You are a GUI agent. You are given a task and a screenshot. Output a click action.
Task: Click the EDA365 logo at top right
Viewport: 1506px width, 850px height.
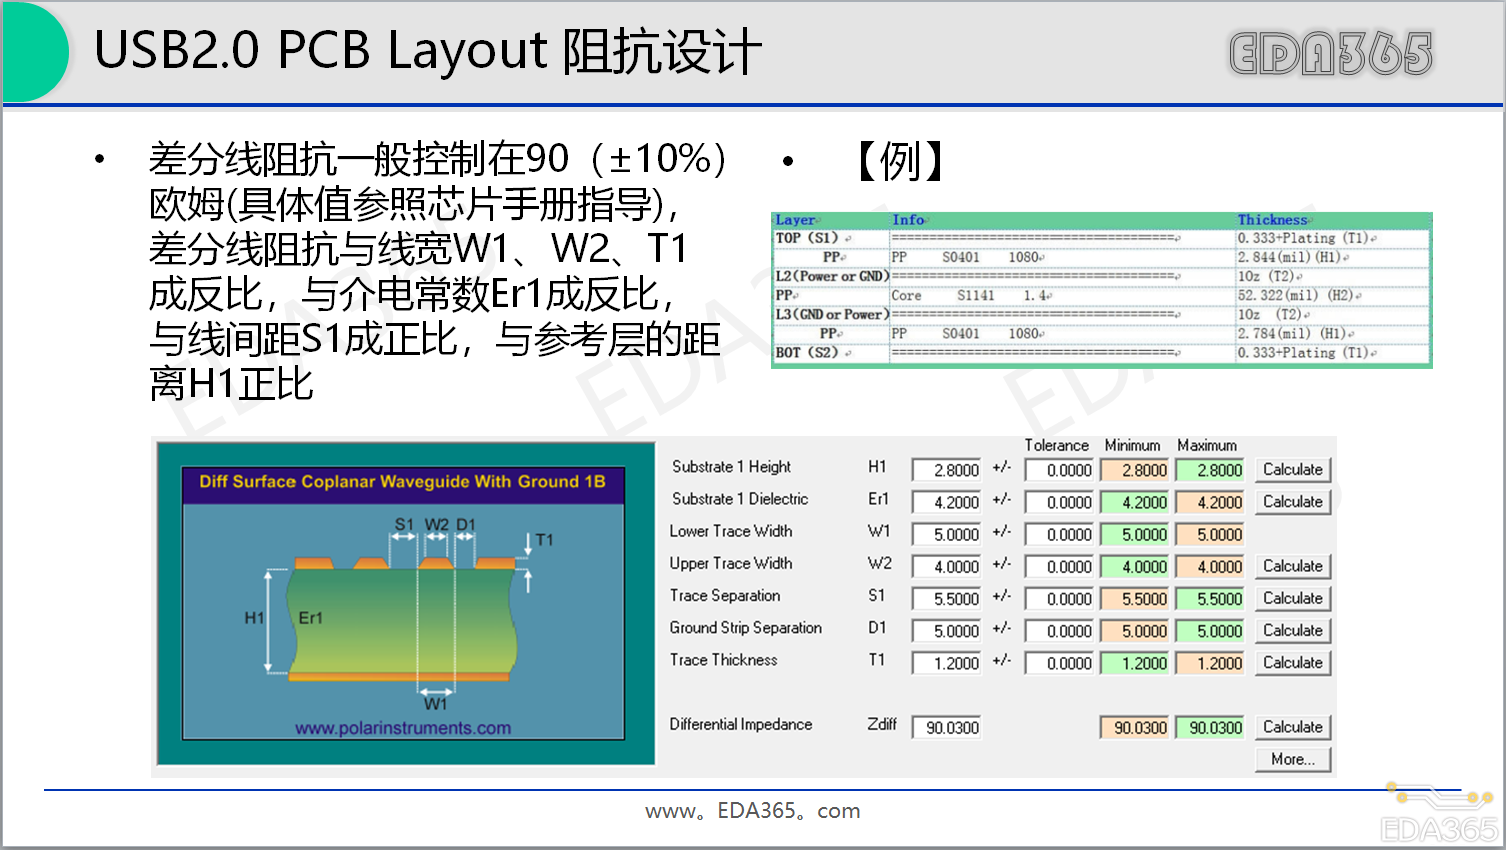tap(1331, 54)
